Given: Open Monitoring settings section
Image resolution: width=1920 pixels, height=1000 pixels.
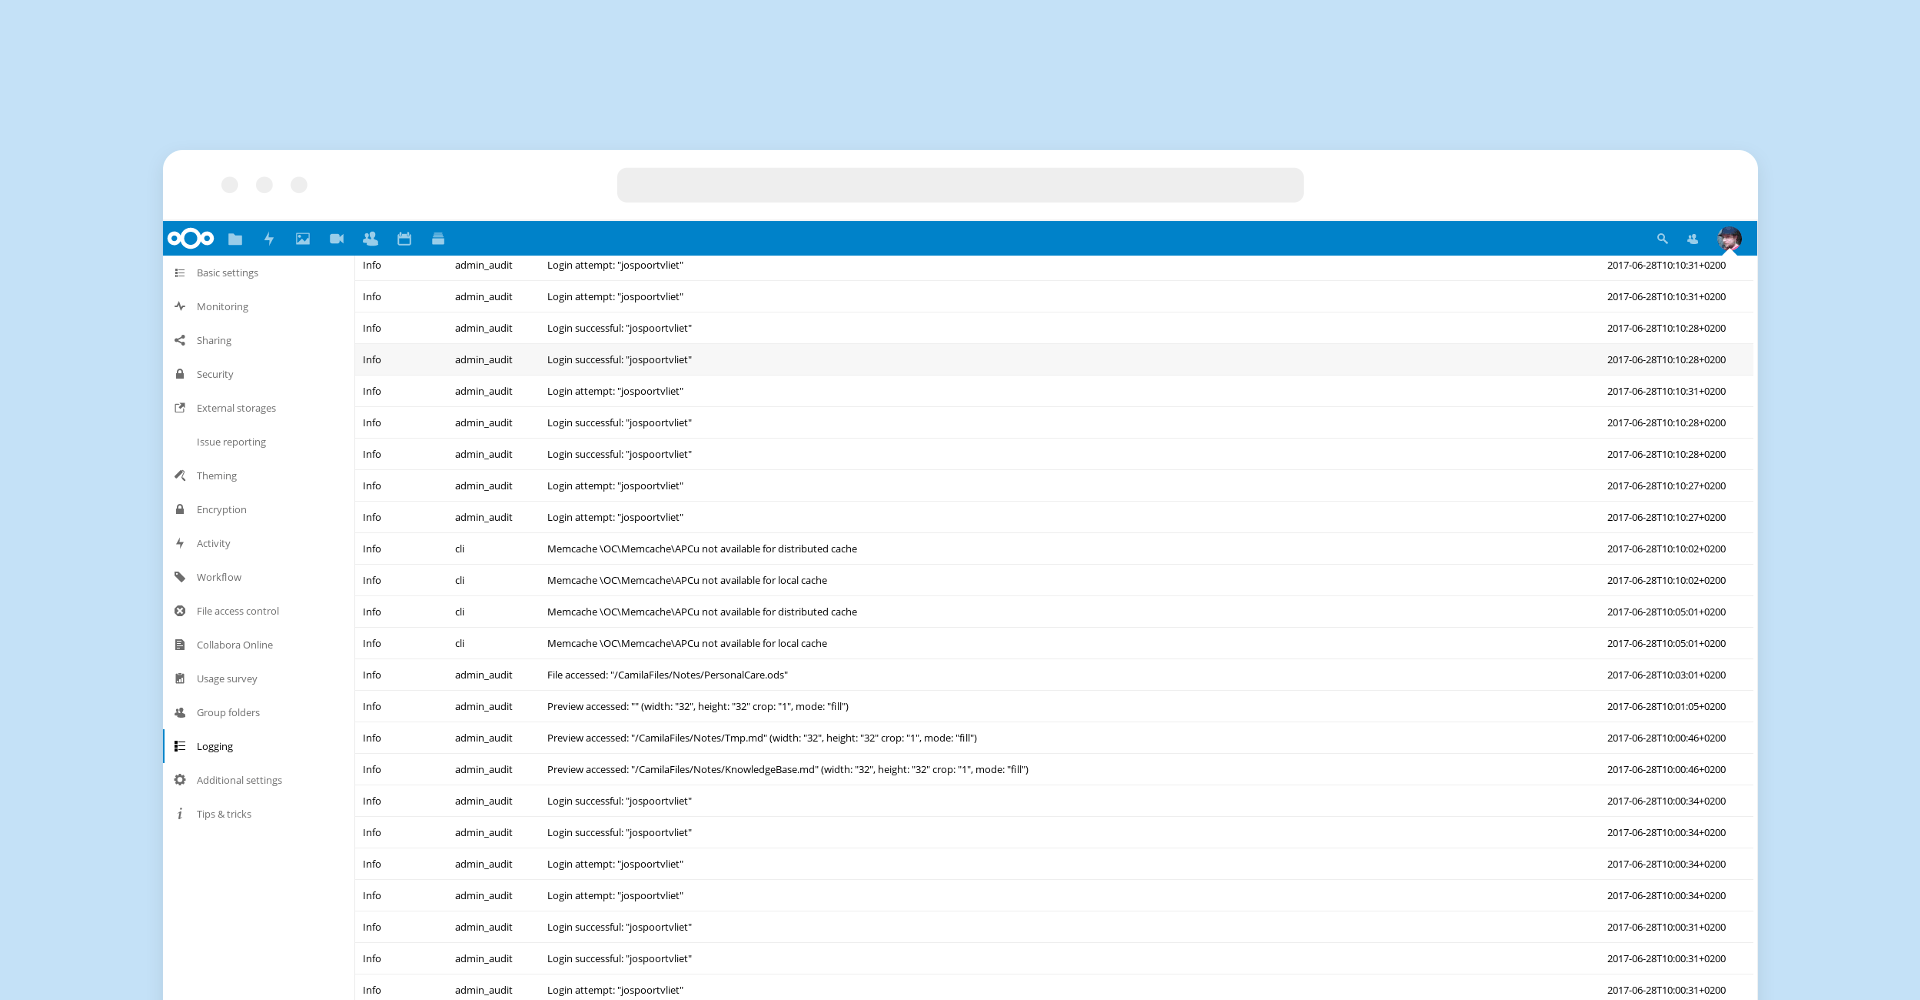Looking at the screenshot, I should click(222, 307).
